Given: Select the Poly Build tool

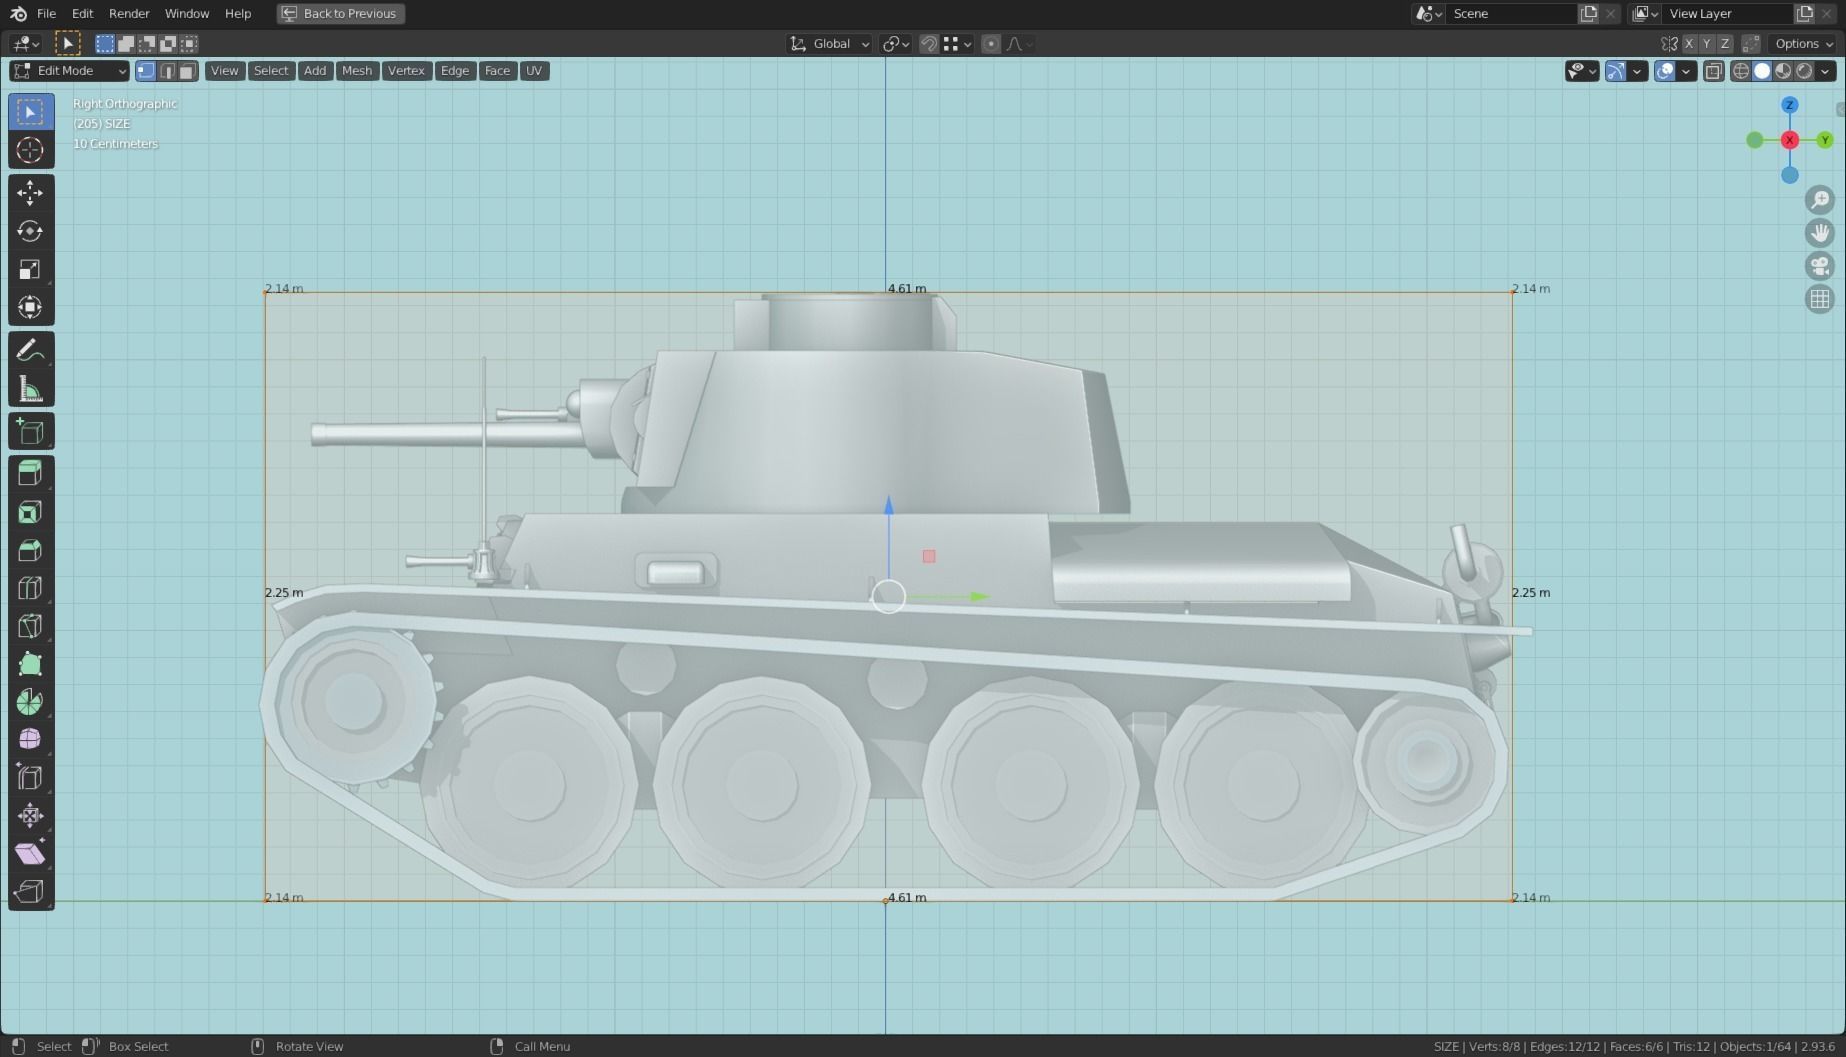Looking at the screenshot, I should coord(30,665).
